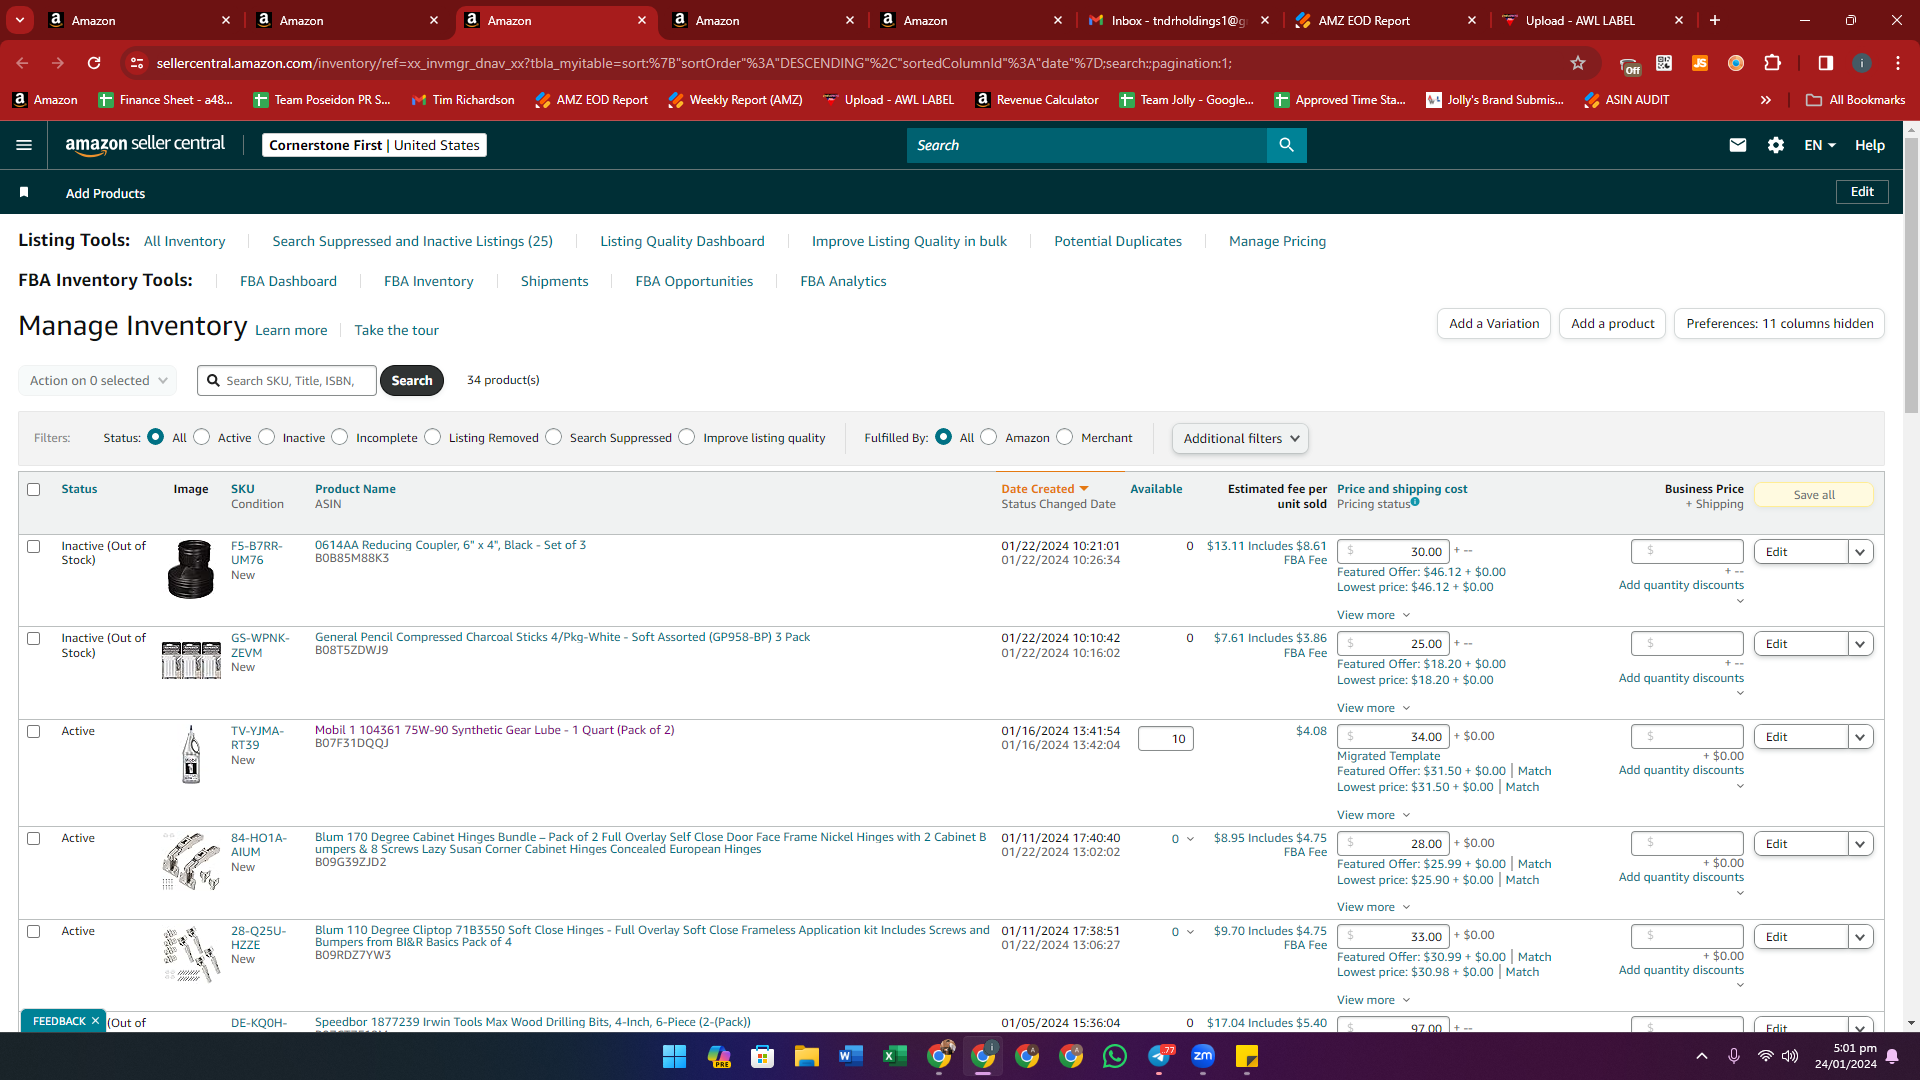Viewport: 1920px width, 1080px height.
Task: Open the FBA Inventory tool link
Action: 429,281
